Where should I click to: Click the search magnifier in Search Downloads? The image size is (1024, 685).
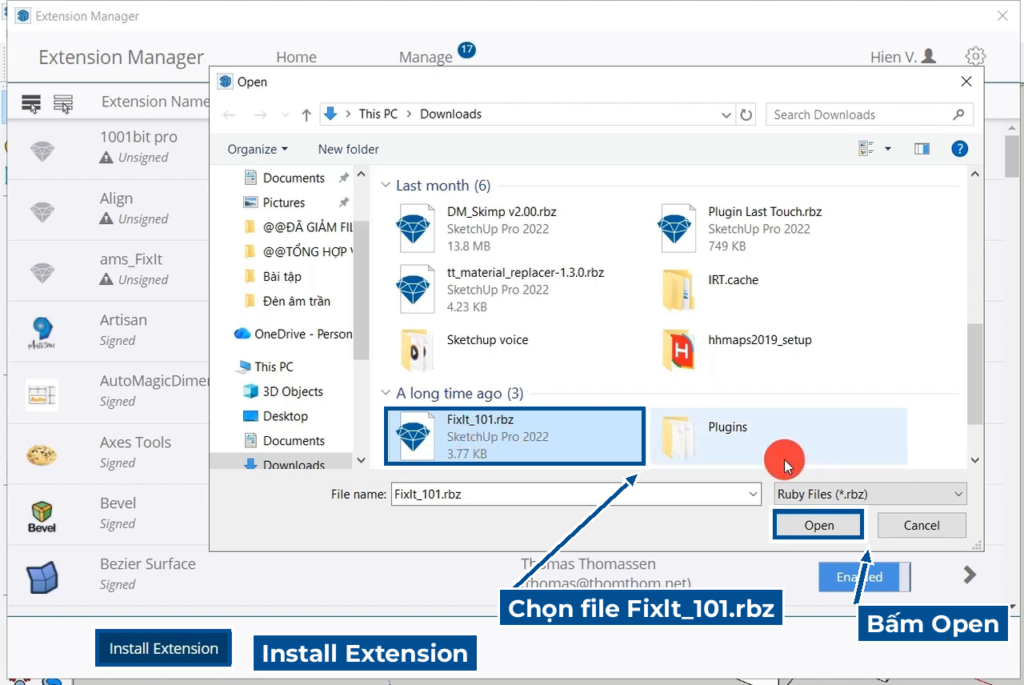958,115
